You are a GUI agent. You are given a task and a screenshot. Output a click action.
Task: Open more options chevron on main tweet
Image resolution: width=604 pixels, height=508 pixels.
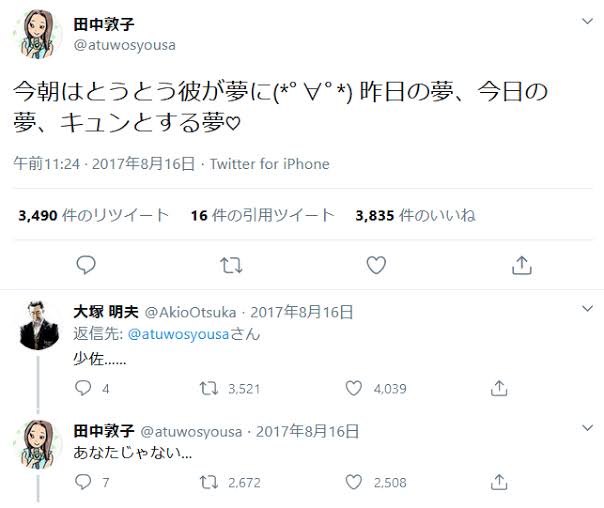click(584, 21)
